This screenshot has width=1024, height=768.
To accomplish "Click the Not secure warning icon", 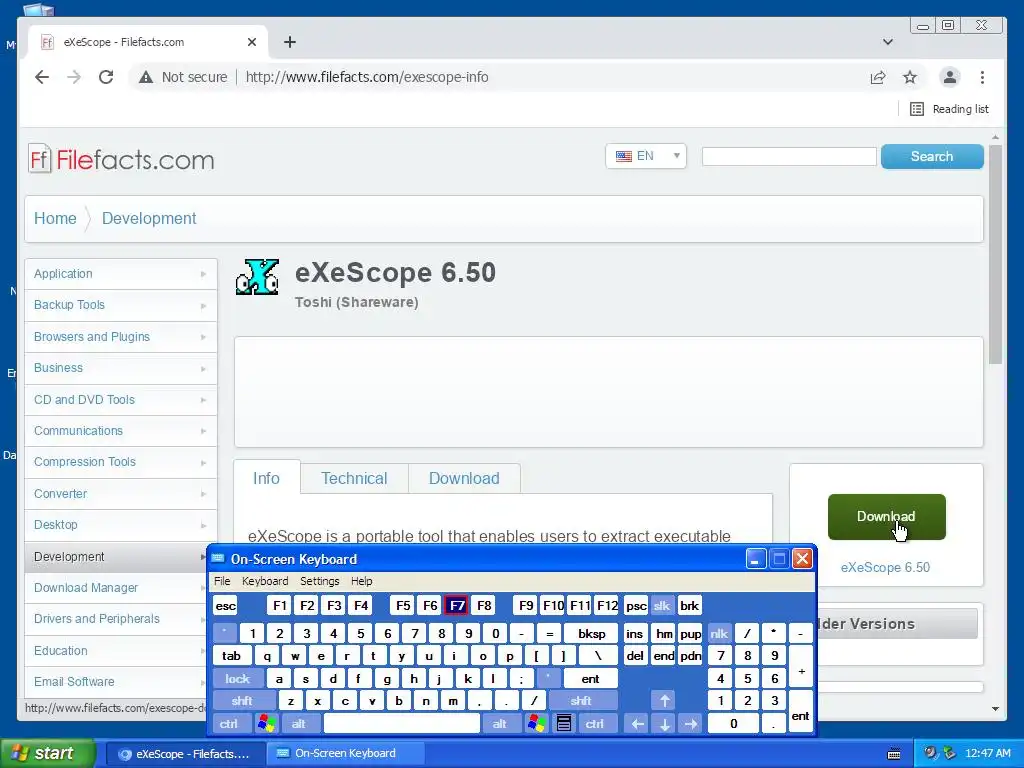I will (x=146, y=77).
